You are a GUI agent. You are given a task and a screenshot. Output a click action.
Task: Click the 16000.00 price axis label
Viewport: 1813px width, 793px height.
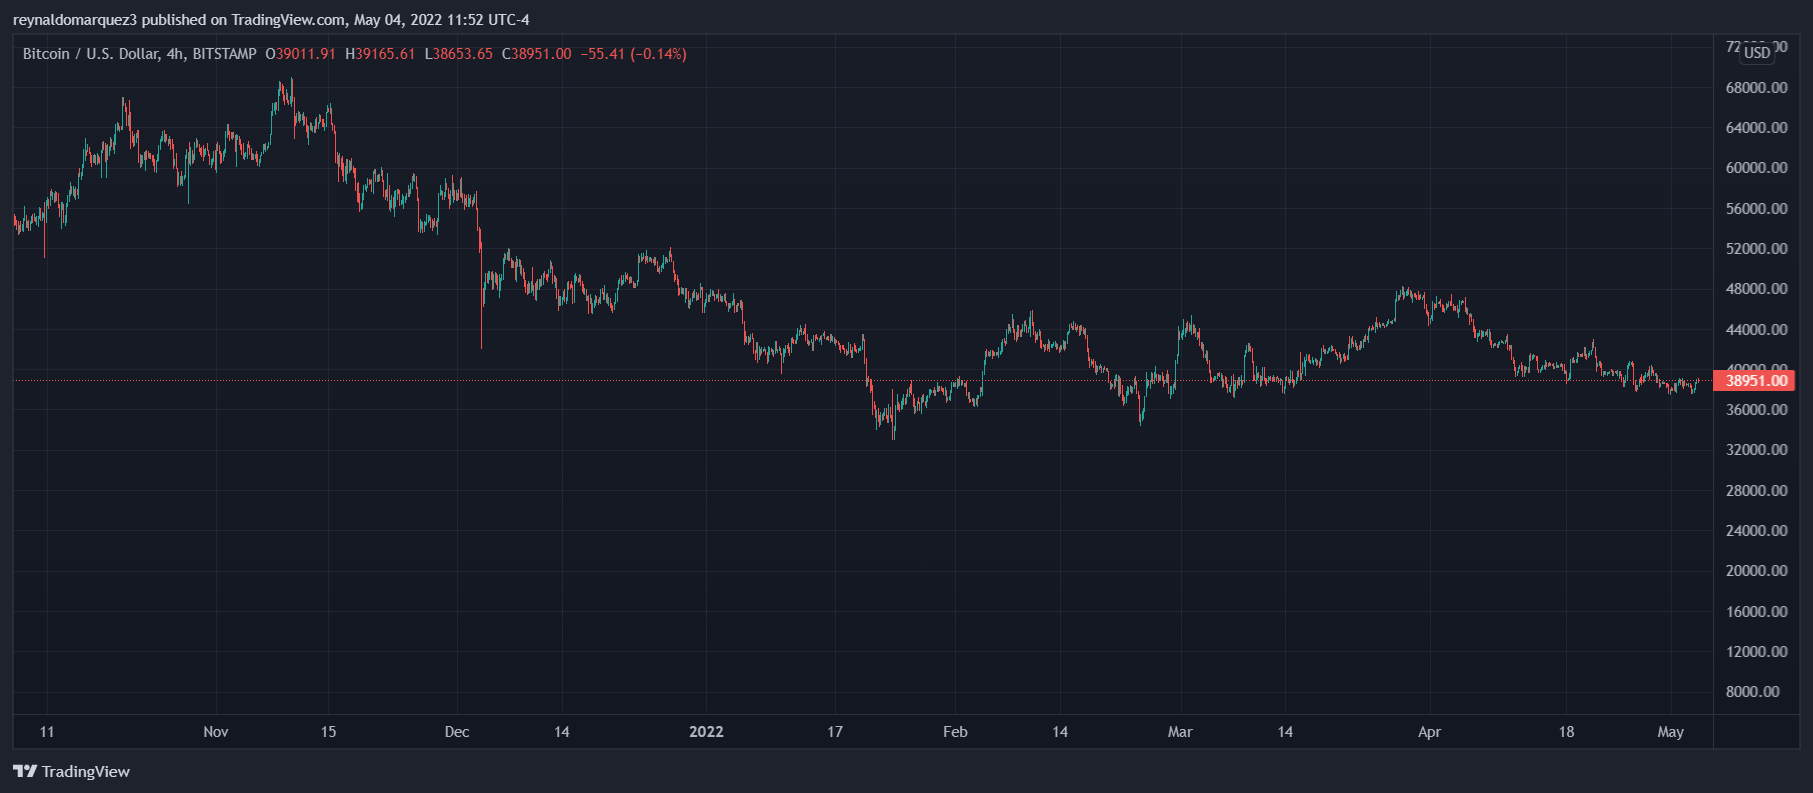click(x=1756, y=612)
